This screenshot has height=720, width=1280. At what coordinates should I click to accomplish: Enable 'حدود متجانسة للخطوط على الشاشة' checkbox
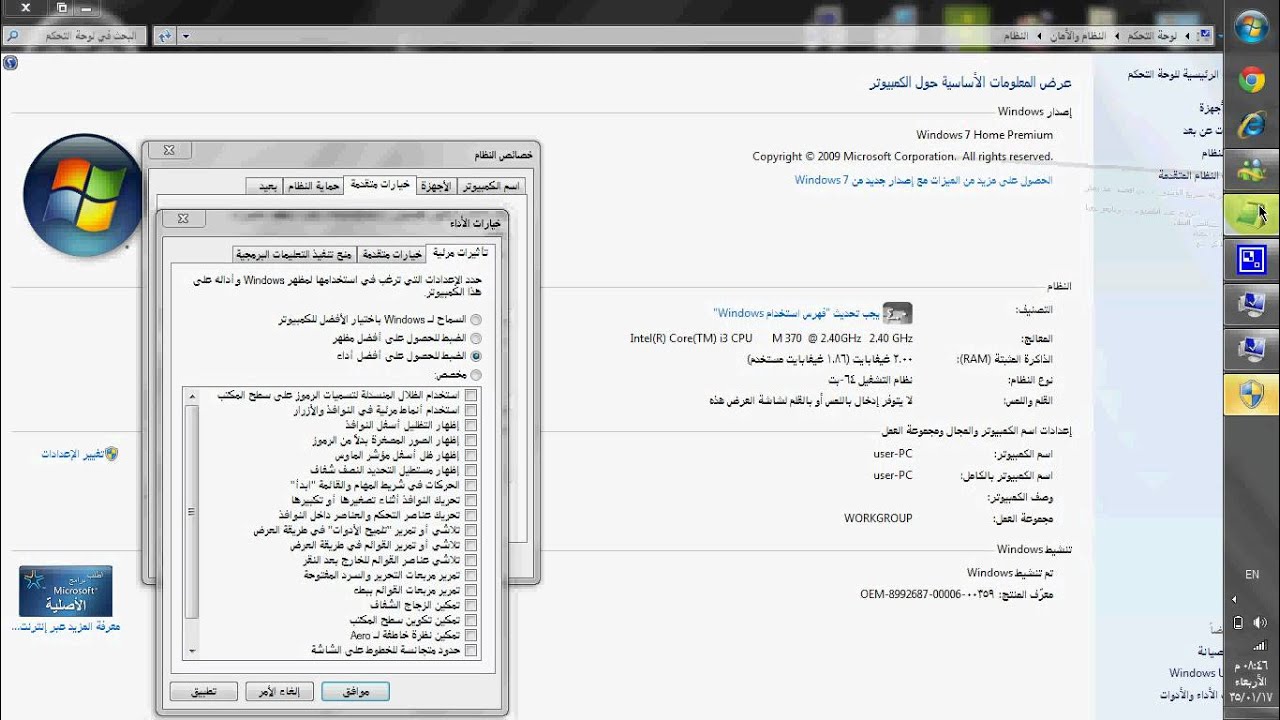470,650
